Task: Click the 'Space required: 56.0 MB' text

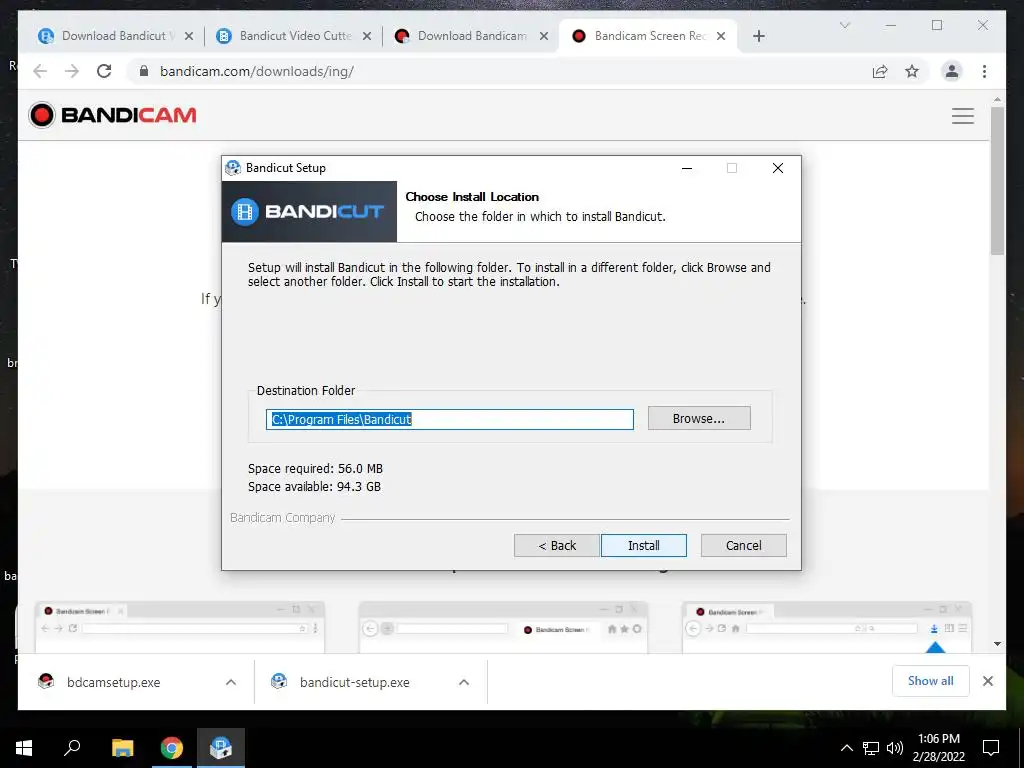Action: coord(315,469)
